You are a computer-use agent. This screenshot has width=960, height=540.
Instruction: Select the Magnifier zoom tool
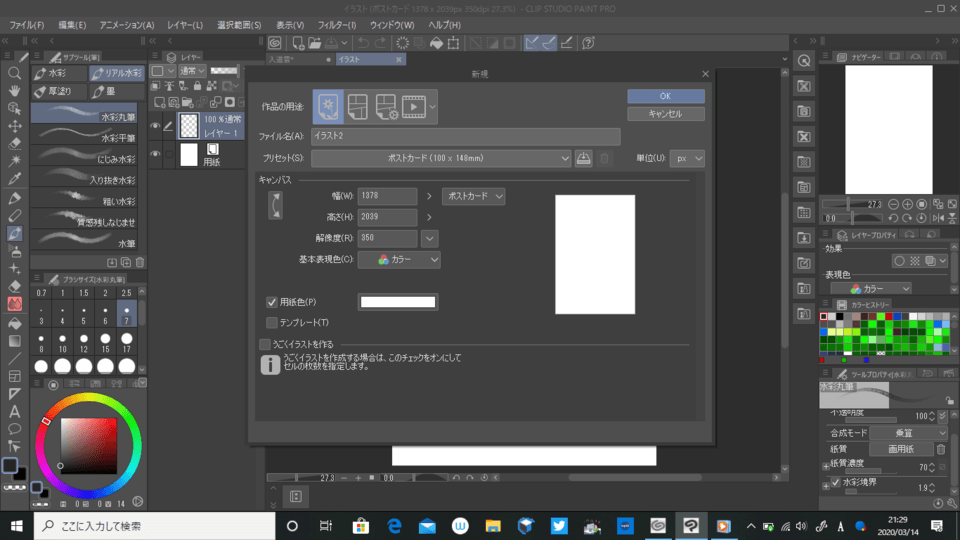pyautogui.click(x=15, y=73)
